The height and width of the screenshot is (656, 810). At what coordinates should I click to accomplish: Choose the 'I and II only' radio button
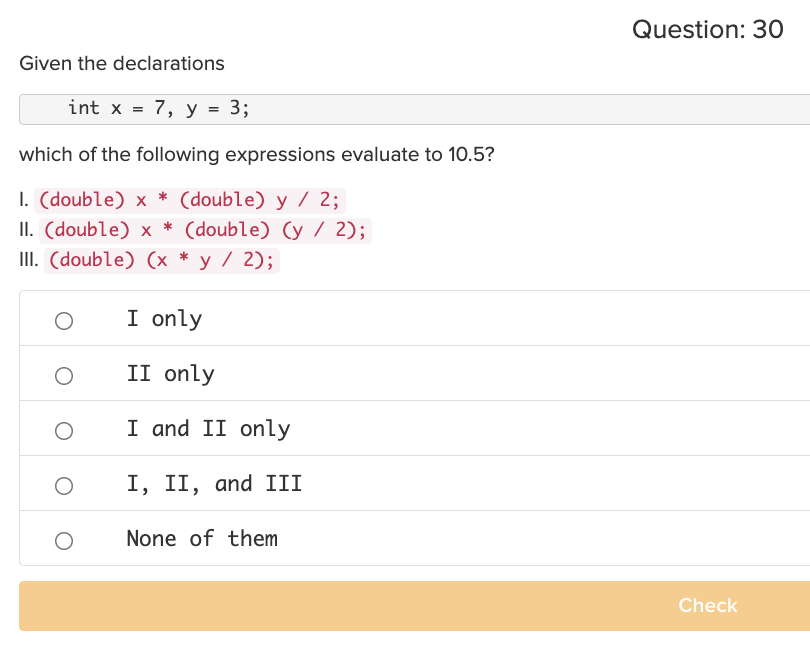[x=64, y=431]
